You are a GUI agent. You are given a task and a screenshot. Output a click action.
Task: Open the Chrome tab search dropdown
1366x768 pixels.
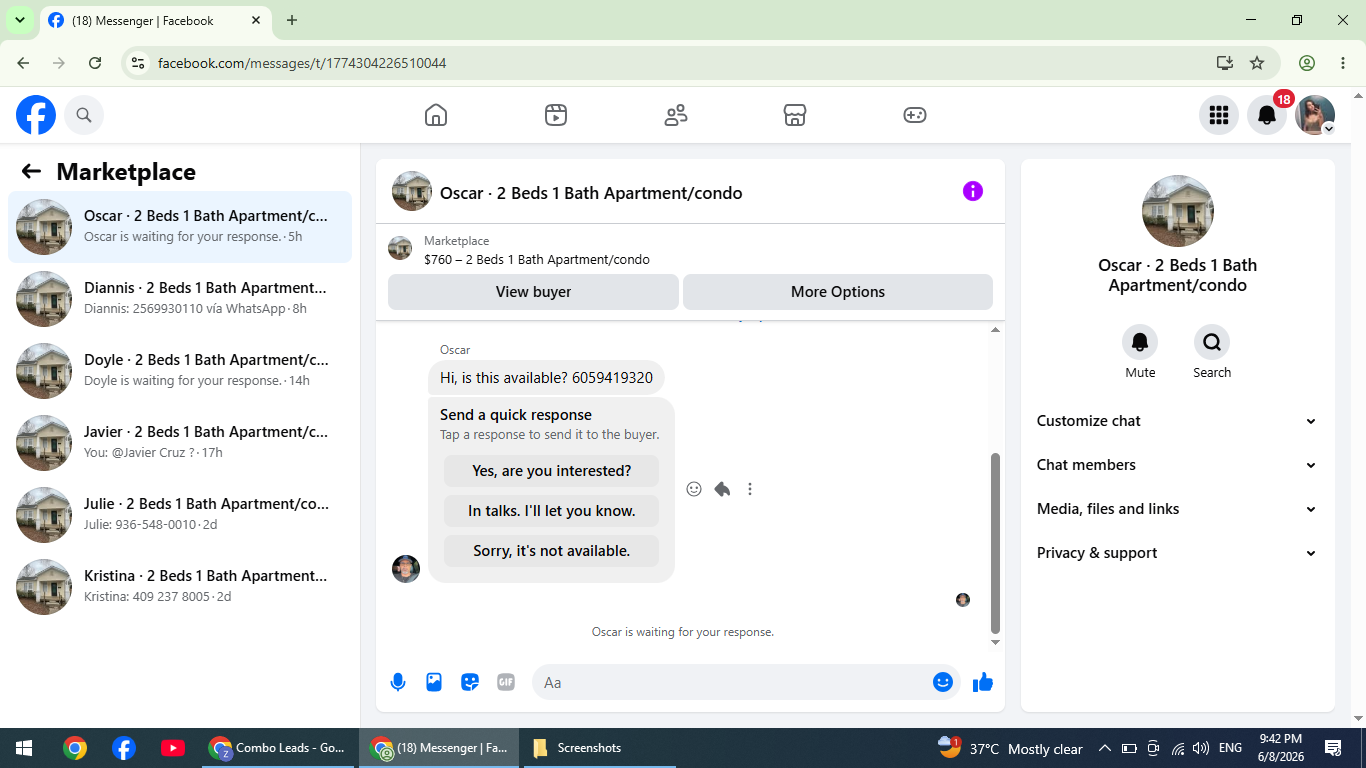click(19, 20)
